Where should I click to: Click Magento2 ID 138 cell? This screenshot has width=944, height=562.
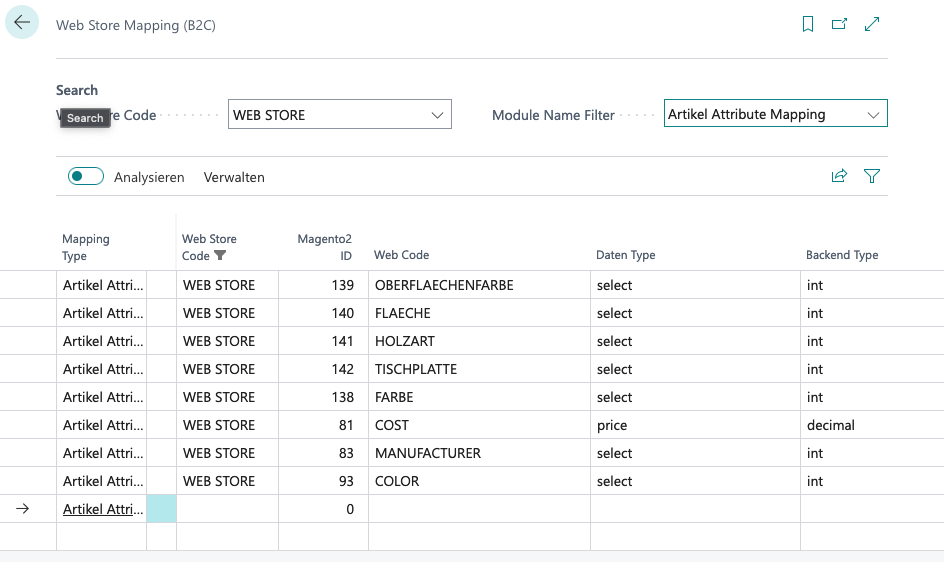(x=323, y=397)
